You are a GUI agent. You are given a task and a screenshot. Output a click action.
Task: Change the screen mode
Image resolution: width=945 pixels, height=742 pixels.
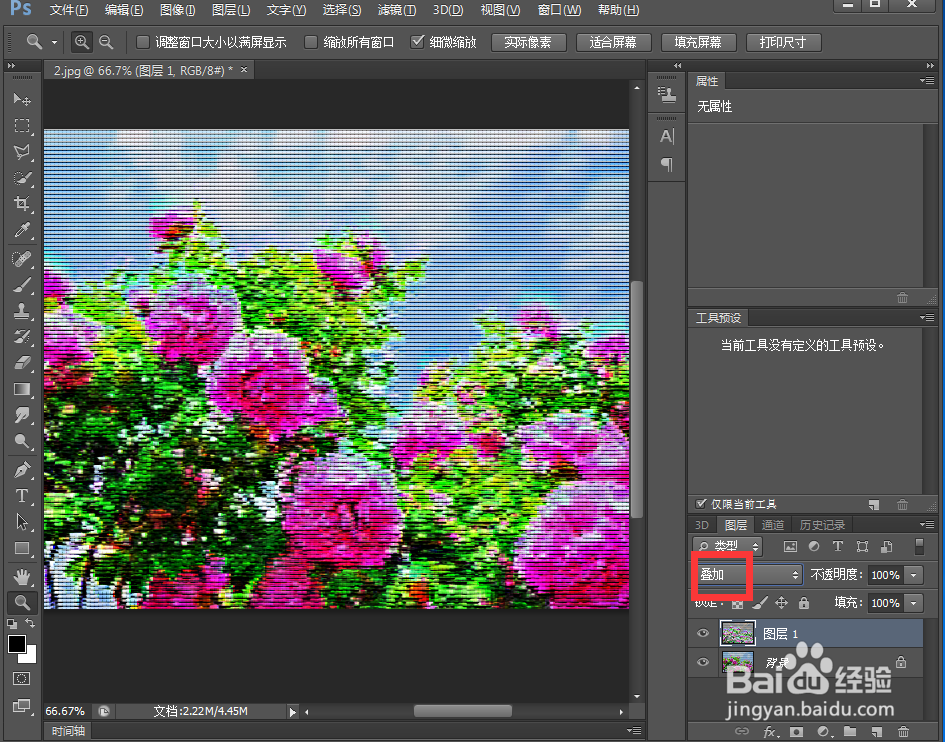pyautogui.click(x=22, y=705)
